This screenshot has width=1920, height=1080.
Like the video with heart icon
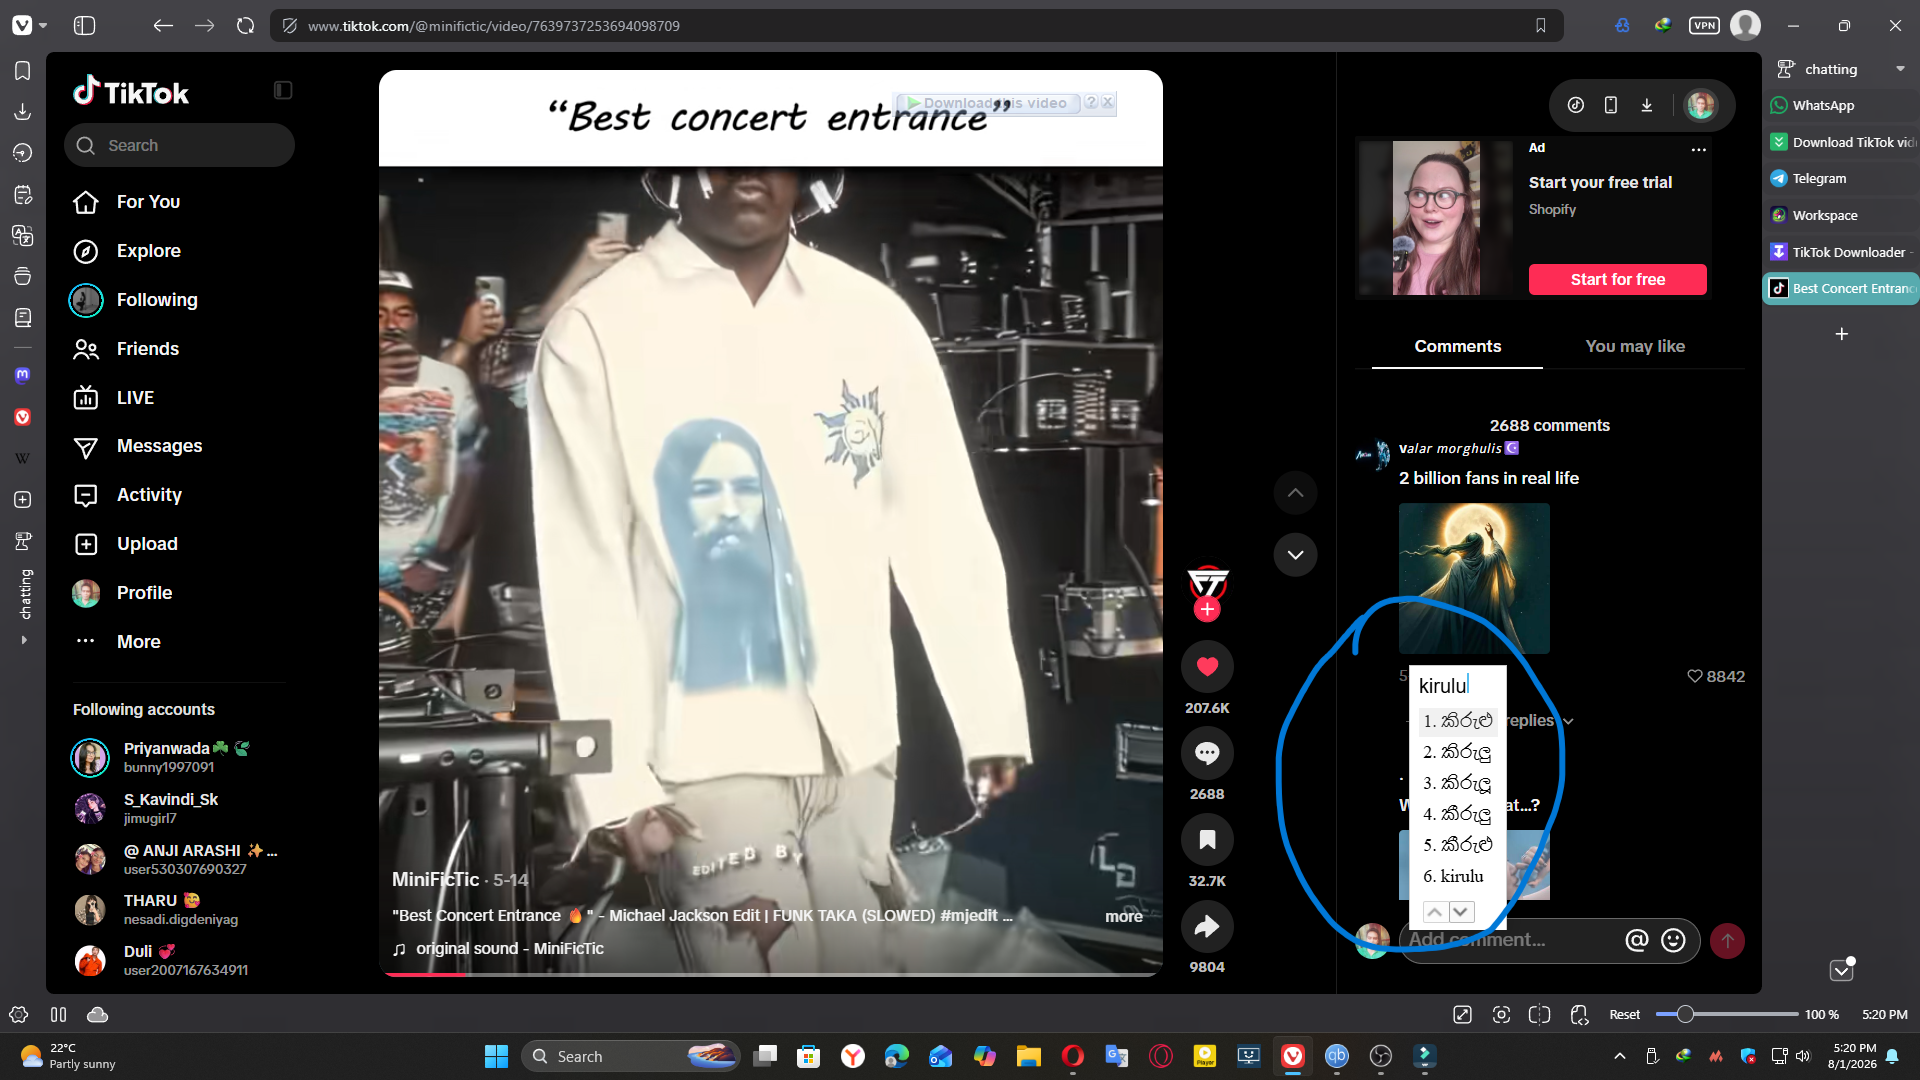pos(1207,667)
